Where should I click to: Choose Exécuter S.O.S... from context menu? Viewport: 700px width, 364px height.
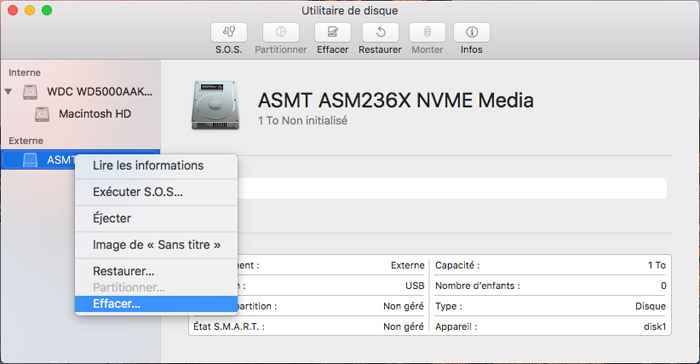point(156,192)
